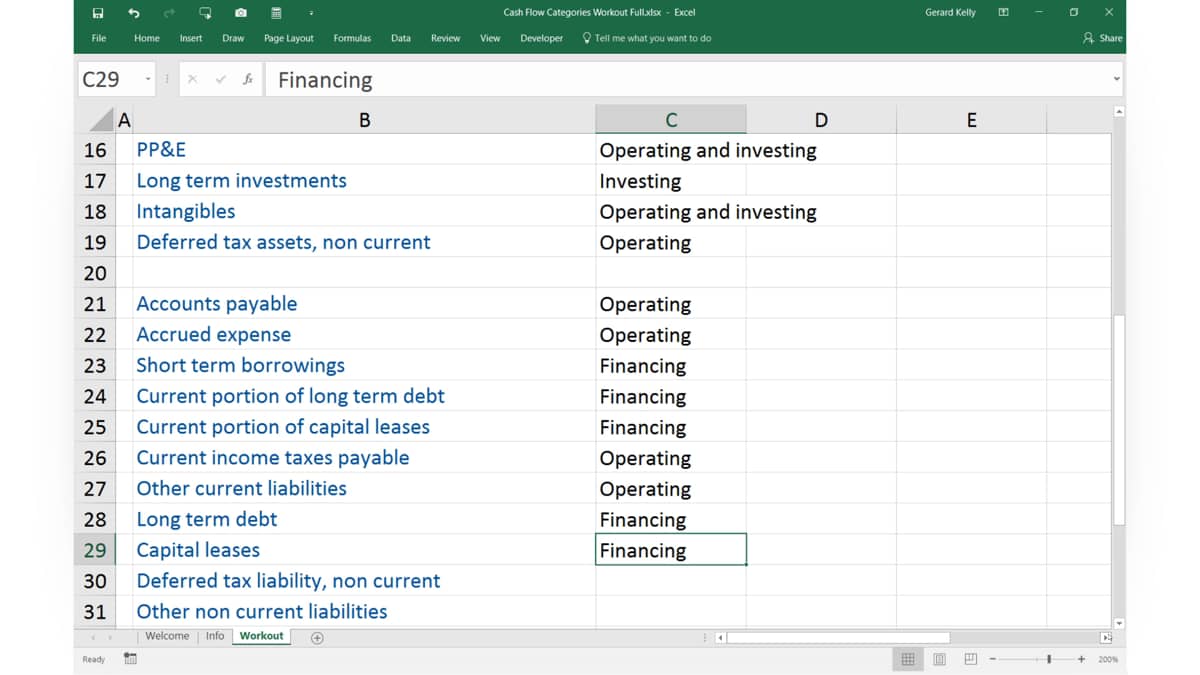Click the camera icon in Quick Access Toolbar
The height and width of the screenshot is (675, 1200).
coord(241,13)
